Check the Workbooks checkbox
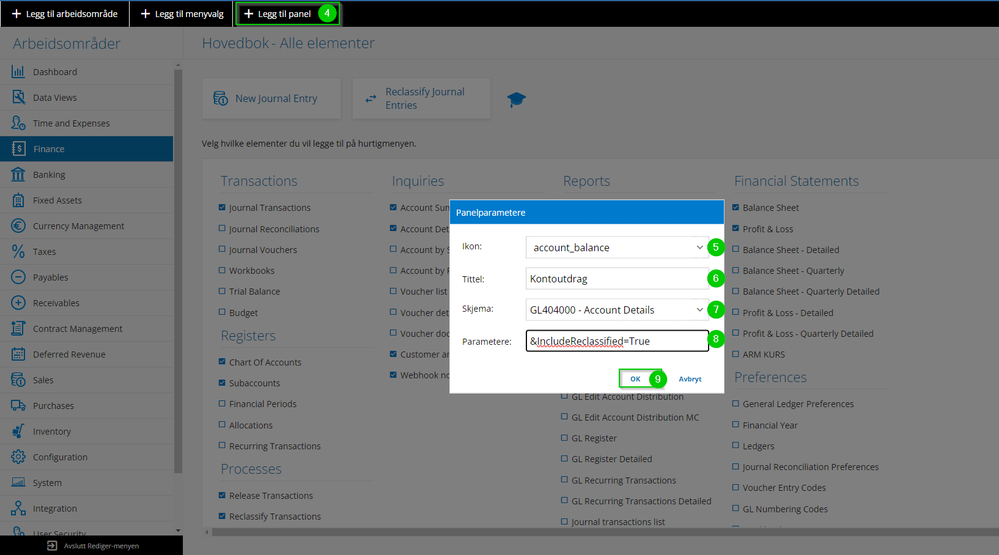Image resolution: width=999 pixels, height=555 pixels. 222,270
